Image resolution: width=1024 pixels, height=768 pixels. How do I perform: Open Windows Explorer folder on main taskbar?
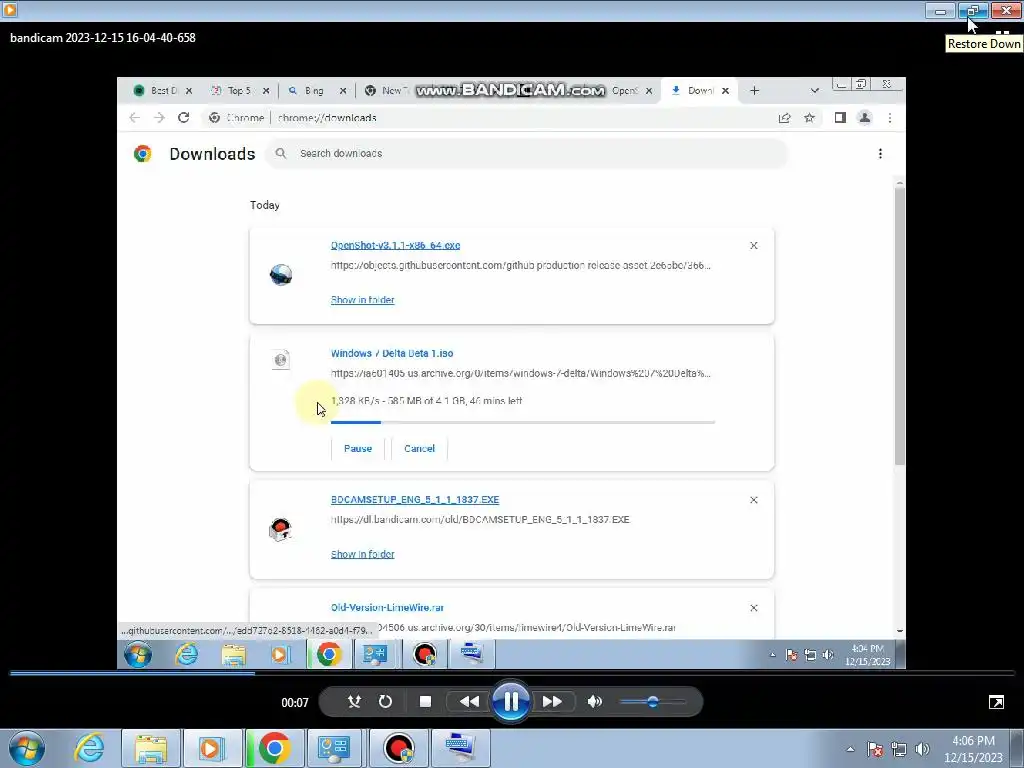coord(150,748)
